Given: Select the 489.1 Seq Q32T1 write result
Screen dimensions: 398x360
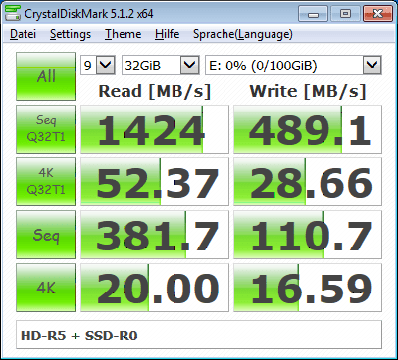Looking at the screenshot, I should point(307,130).
